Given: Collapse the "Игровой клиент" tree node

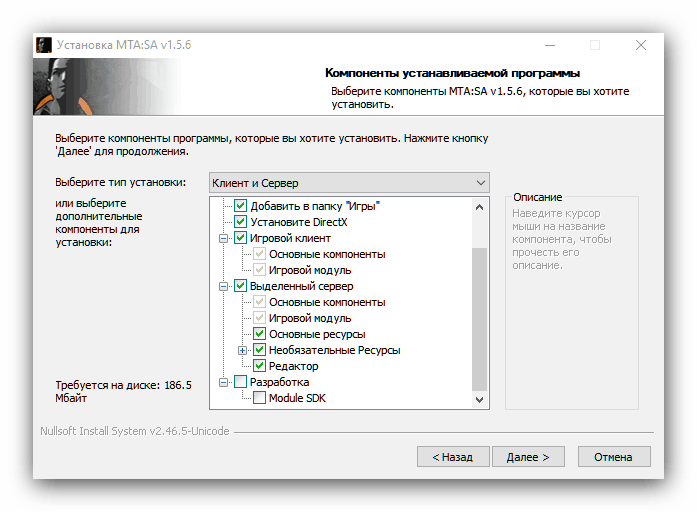Looking at the screenshot, I should pyautogui.click(x=224, y=238).
